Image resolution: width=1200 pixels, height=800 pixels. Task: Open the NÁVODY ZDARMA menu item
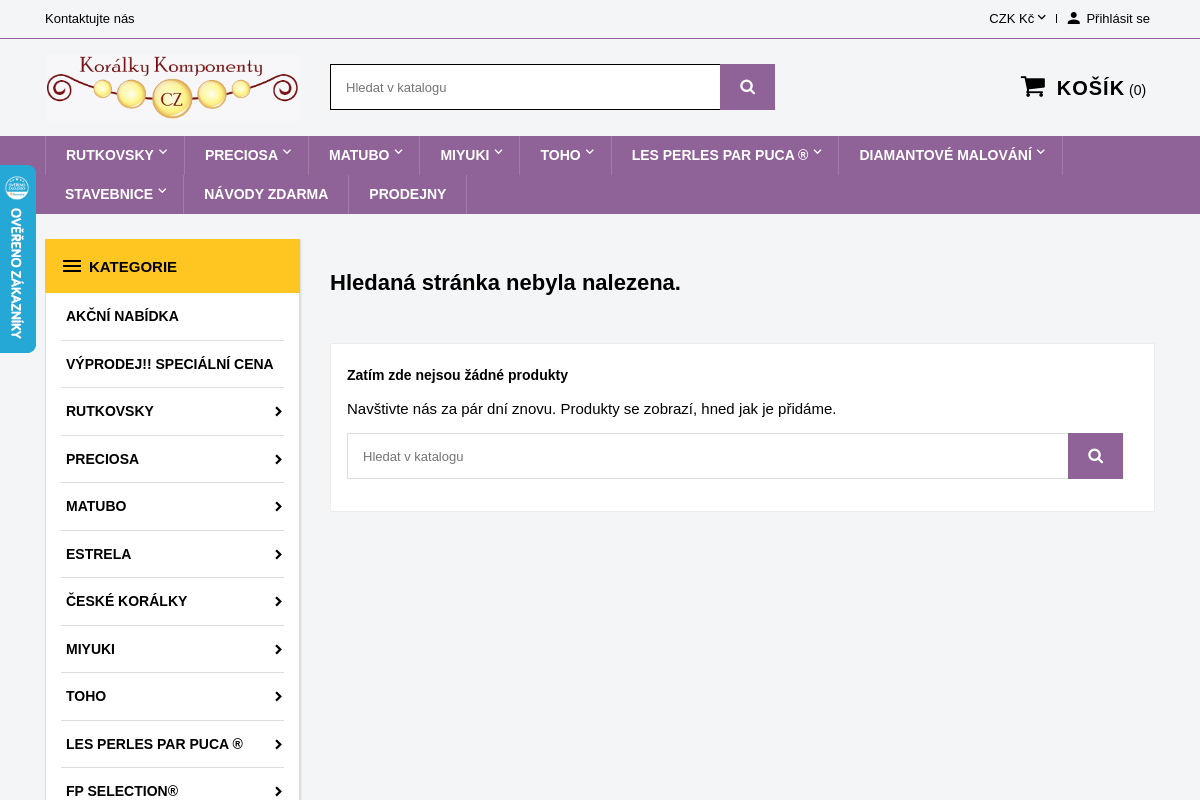266,194
